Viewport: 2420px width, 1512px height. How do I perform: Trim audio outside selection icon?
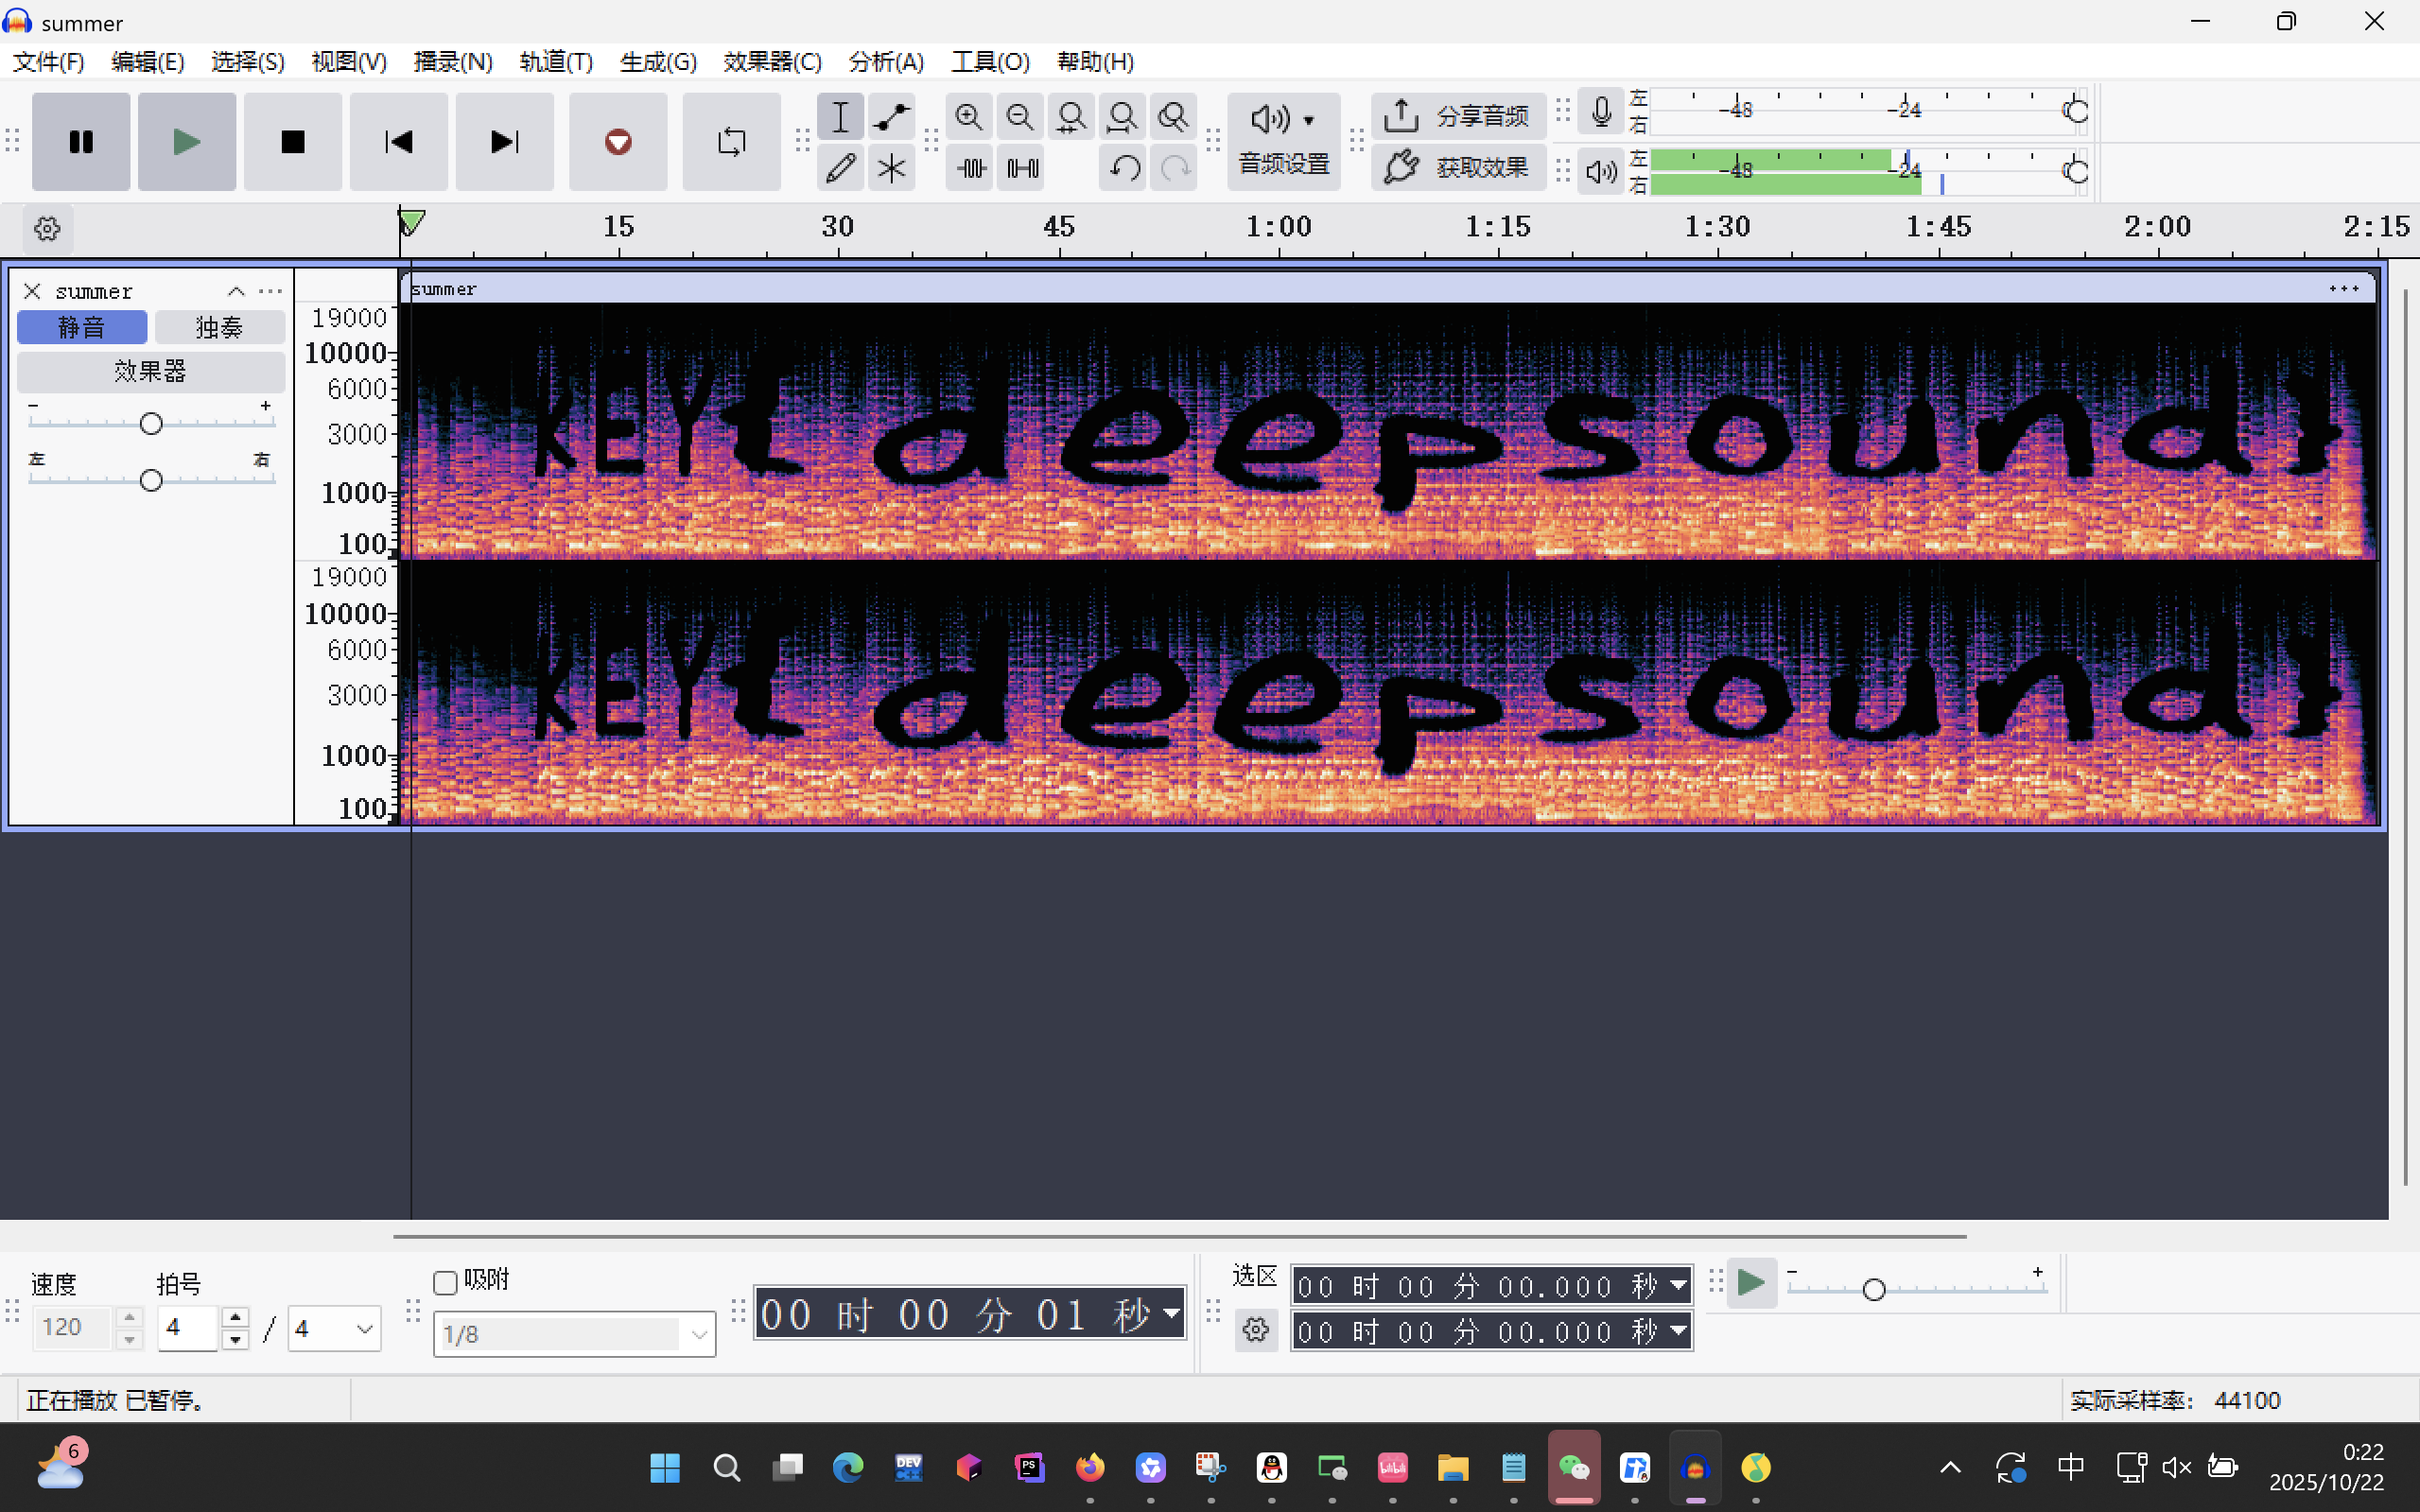coord(971,168)
